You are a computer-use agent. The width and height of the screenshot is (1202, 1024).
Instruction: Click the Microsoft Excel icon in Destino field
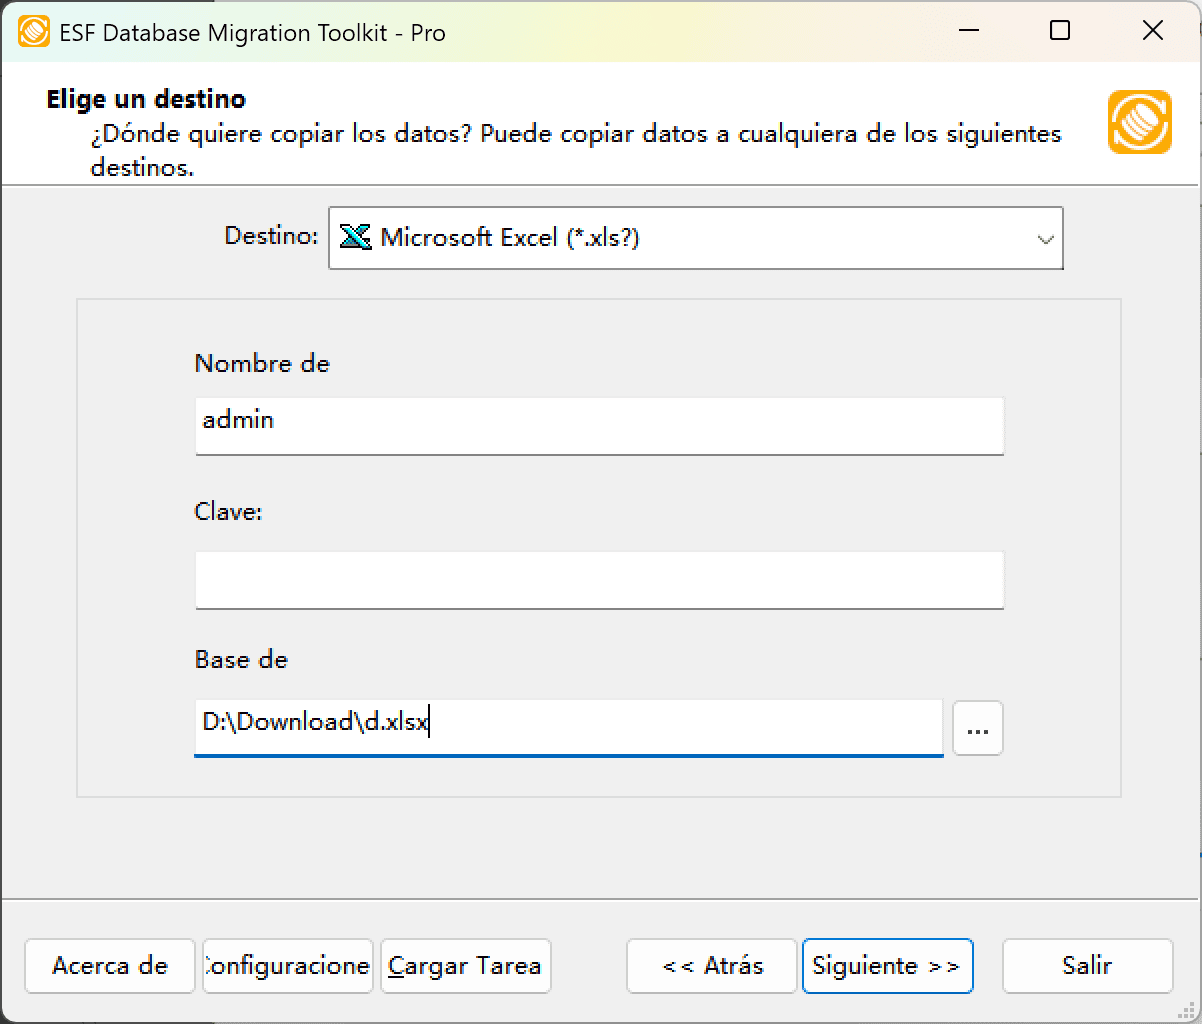coord(354,238)
